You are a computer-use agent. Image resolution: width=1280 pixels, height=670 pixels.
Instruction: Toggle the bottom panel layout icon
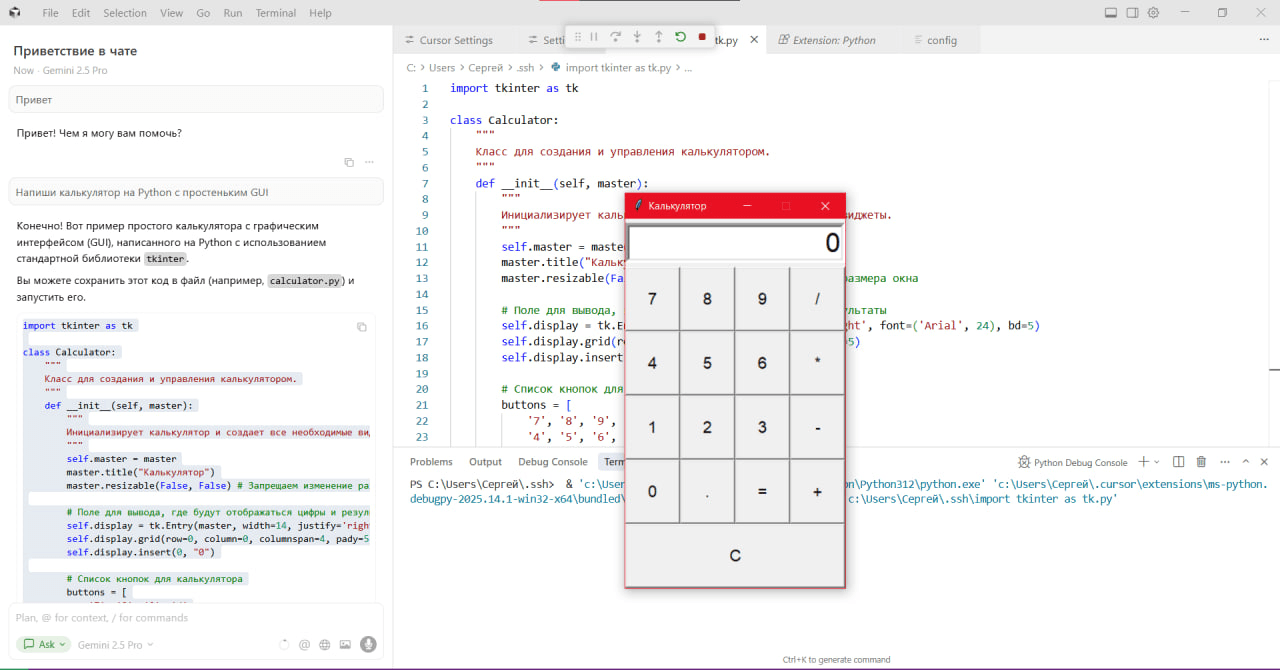tap(1110, 13)
